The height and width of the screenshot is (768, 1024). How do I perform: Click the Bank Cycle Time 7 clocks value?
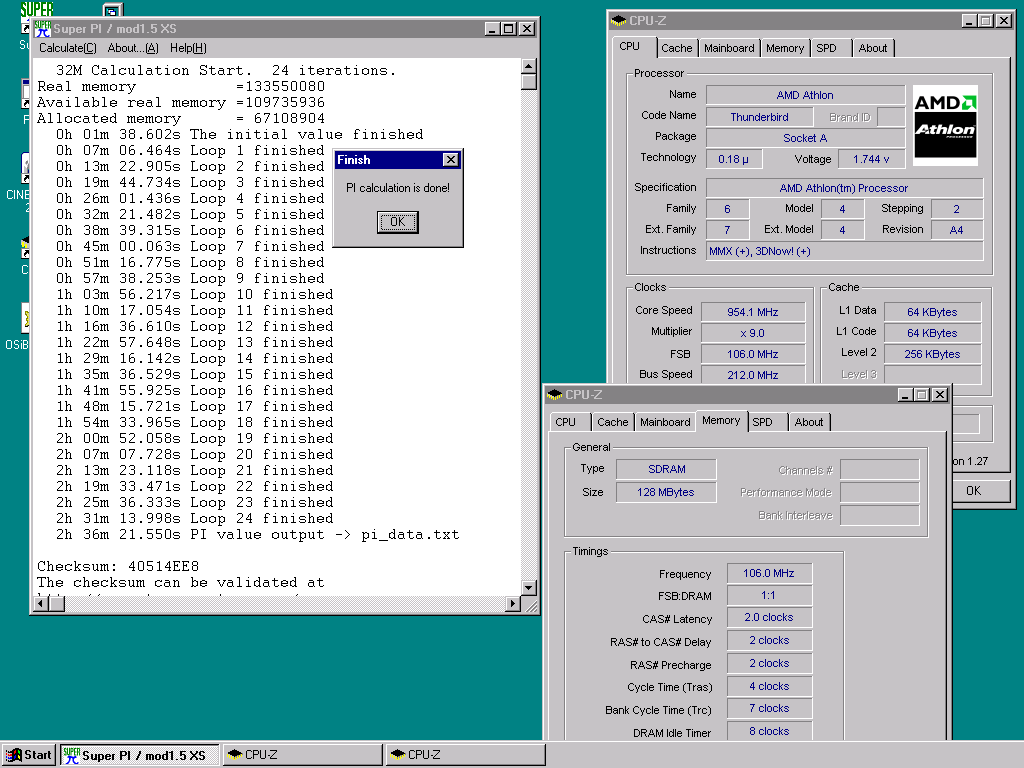click(769, 708)
